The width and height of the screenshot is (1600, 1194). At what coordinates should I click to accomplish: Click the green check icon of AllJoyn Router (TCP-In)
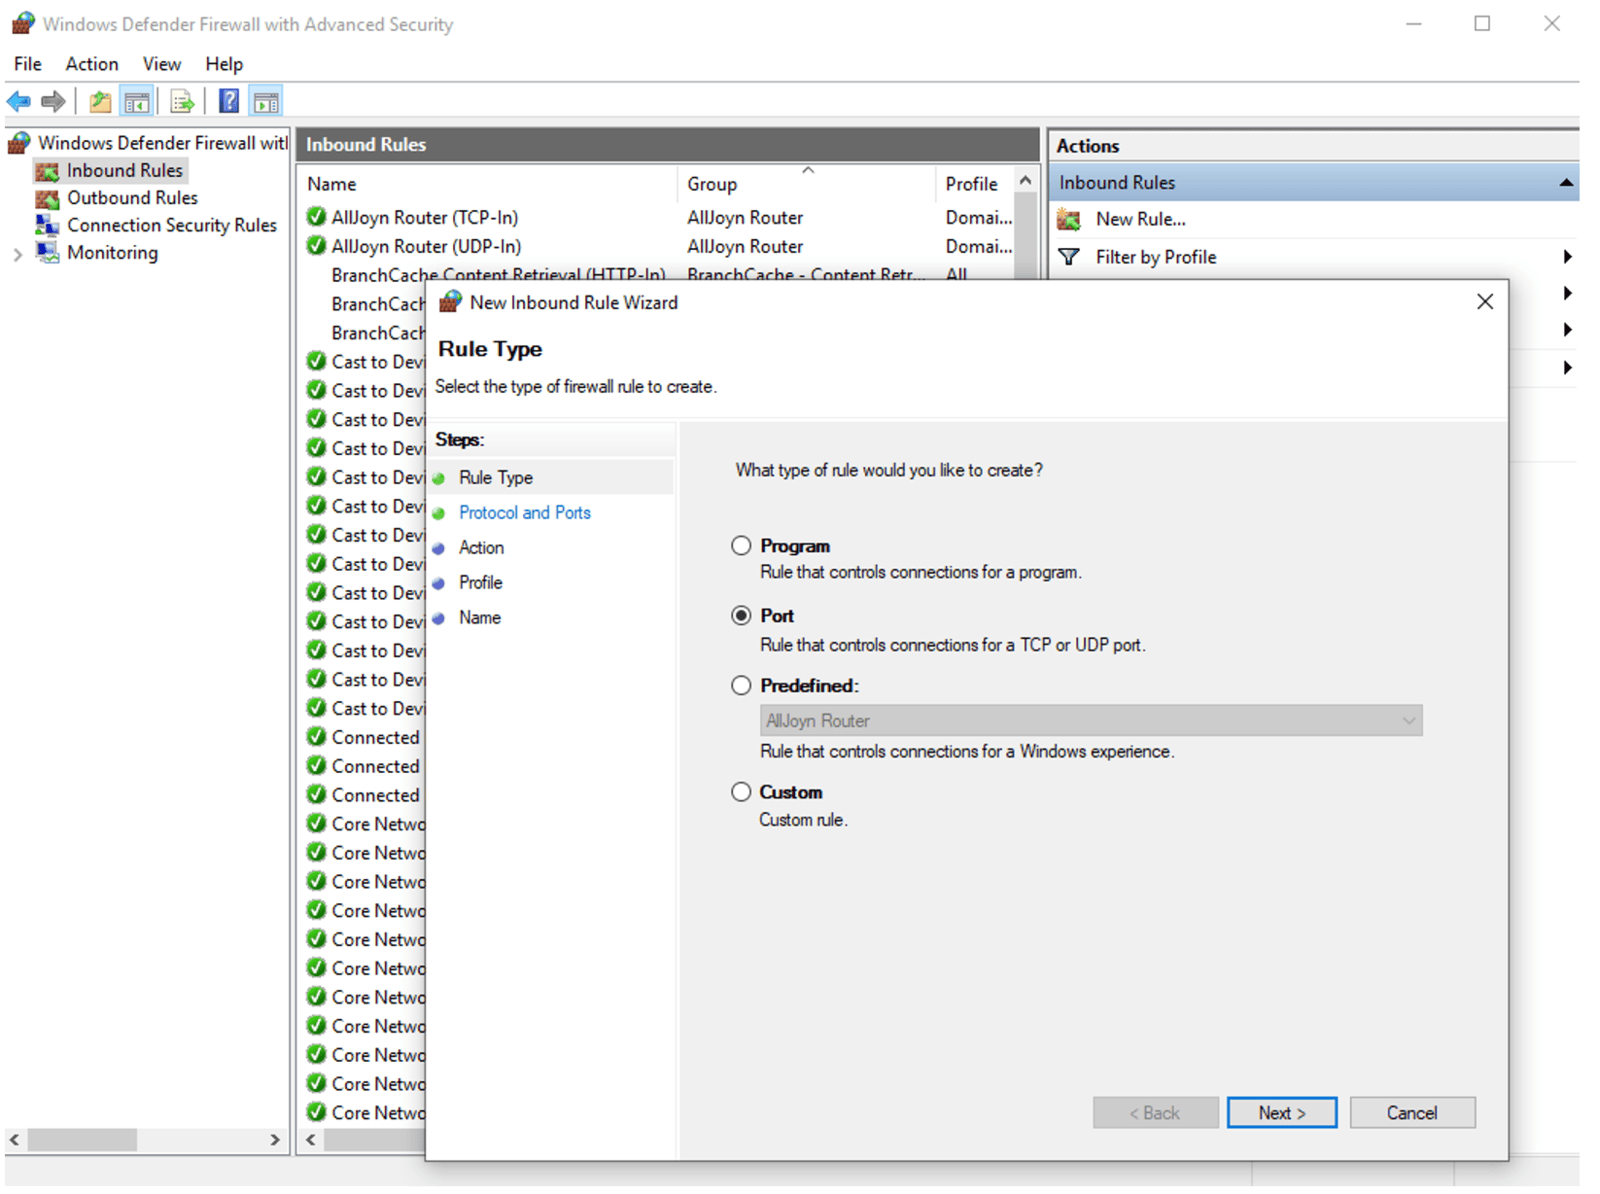tap(316, 216)
